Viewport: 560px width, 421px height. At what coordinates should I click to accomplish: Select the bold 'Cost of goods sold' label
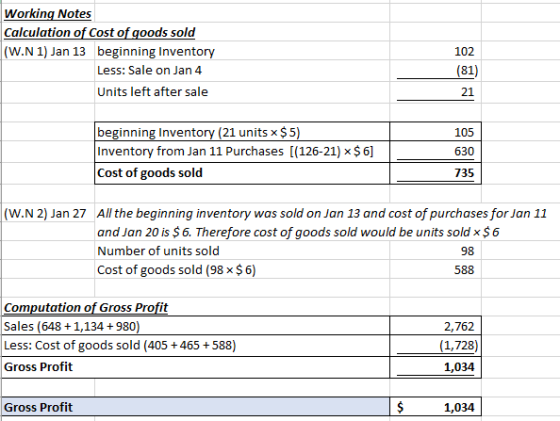150,173
